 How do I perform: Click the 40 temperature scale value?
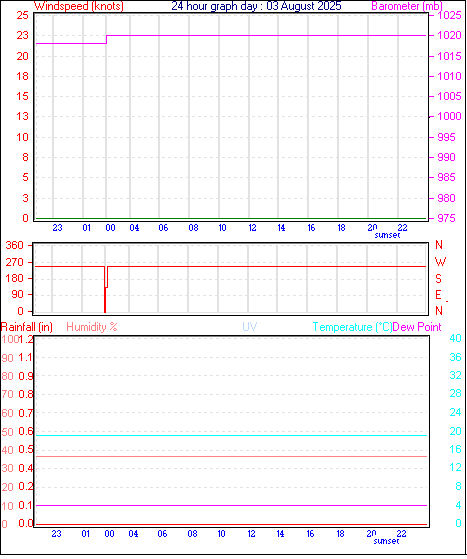[455, 338]
